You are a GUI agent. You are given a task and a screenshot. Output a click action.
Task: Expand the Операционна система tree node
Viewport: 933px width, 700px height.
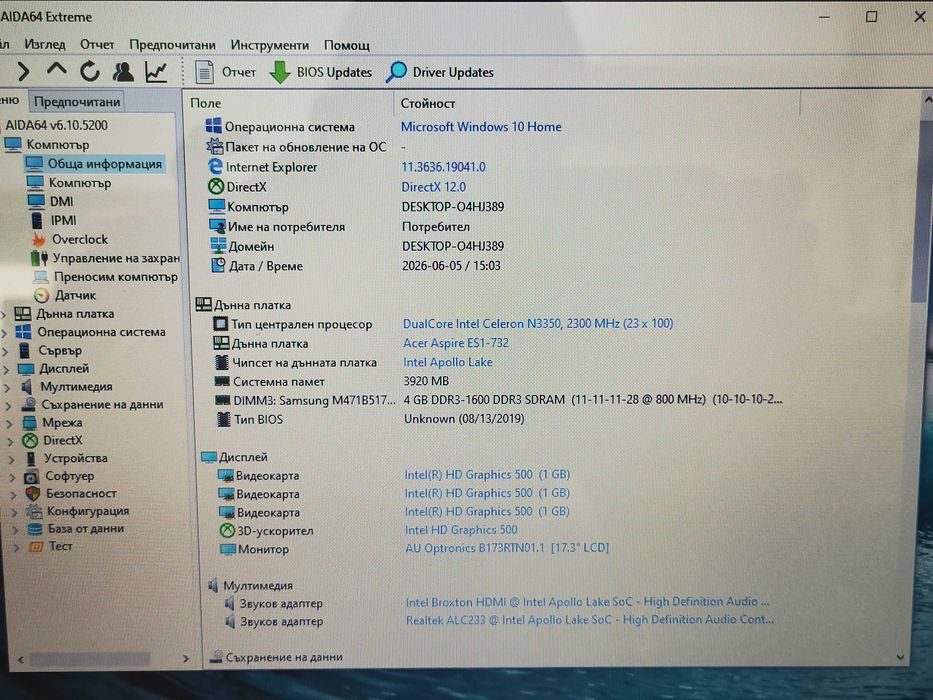pos(5,333)
